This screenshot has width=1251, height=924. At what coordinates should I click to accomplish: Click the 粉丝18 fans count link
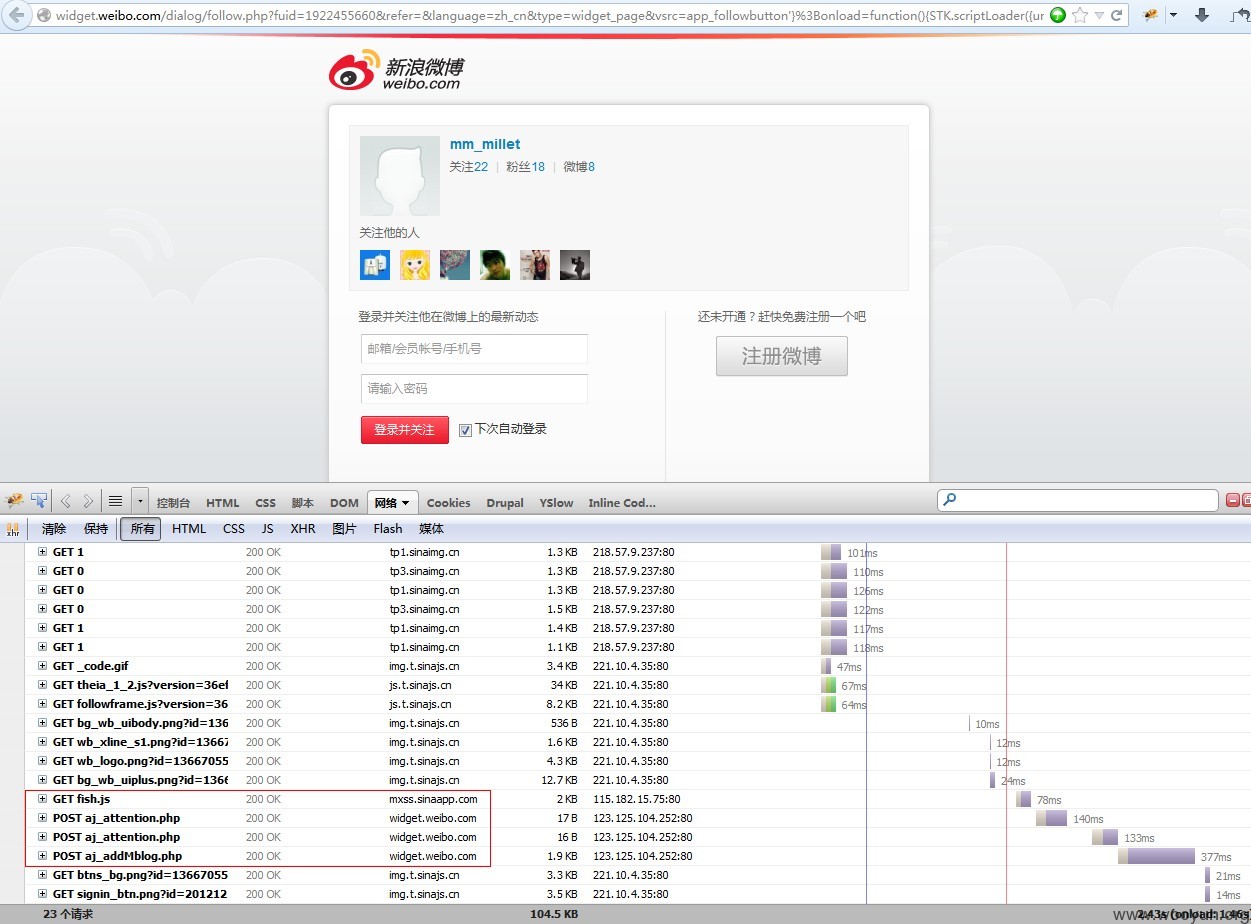pos(526,167)
